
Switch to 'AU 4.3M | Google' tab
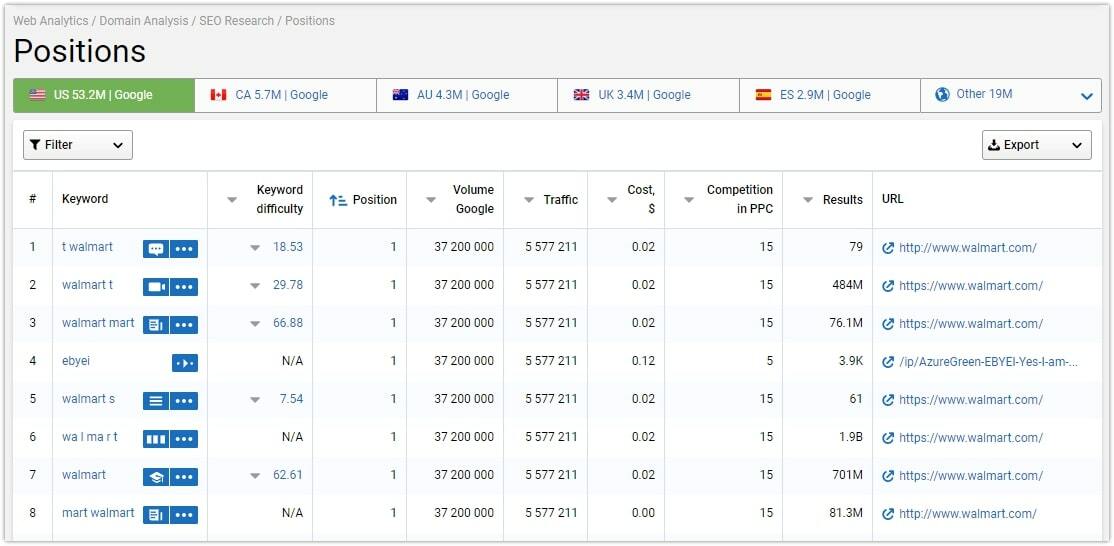point(467,95)
